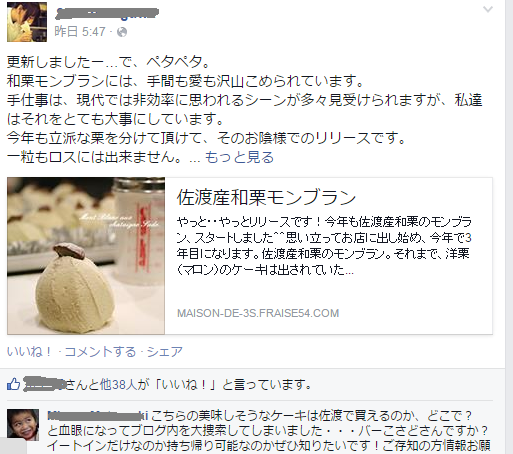The width and height of the screenshot is (513, 454).
Task: Click シェア to share the post
Action: [165, 351]
